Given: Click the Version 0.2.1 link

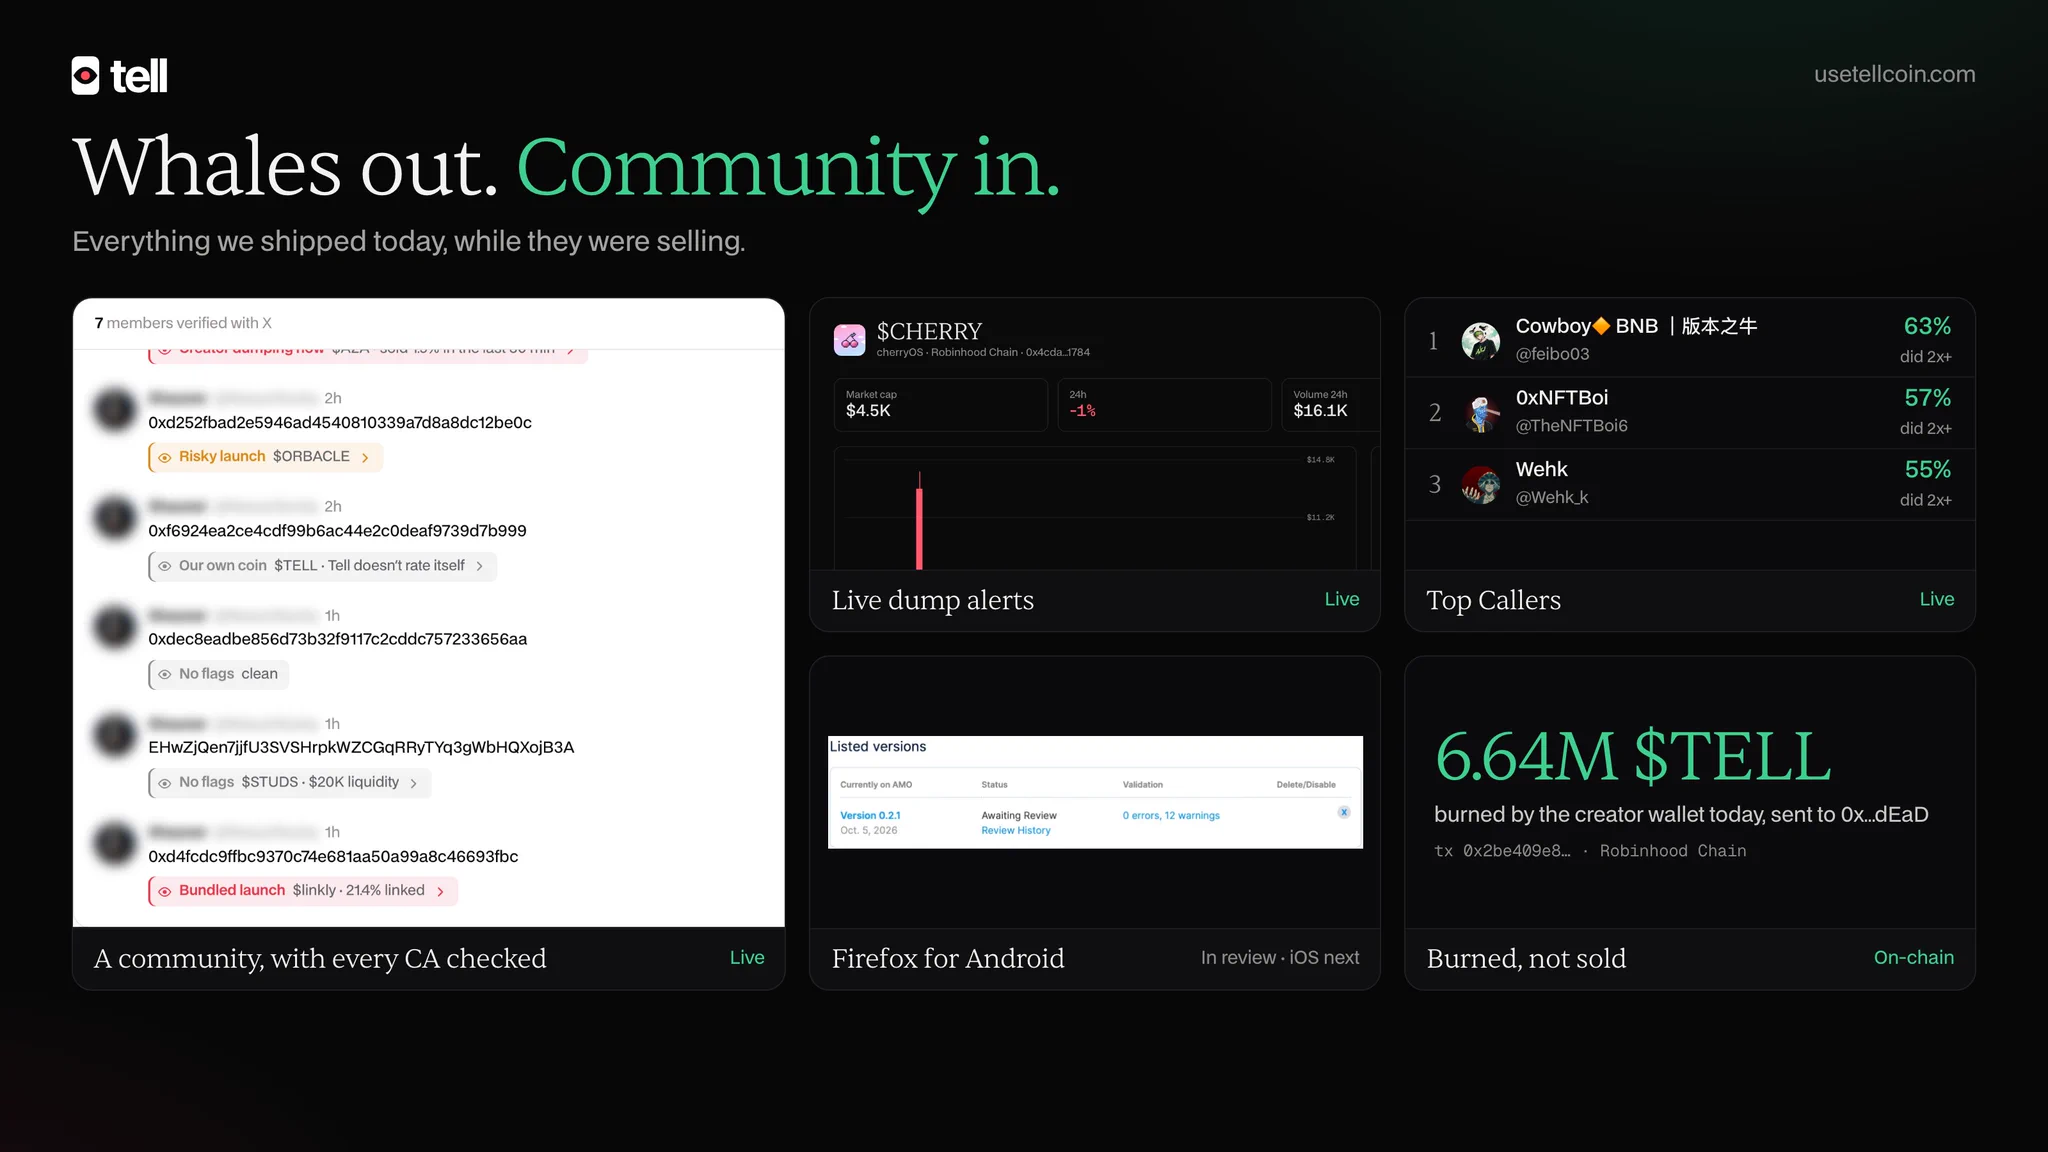Looking at the screenshot, I should point(870,816).
